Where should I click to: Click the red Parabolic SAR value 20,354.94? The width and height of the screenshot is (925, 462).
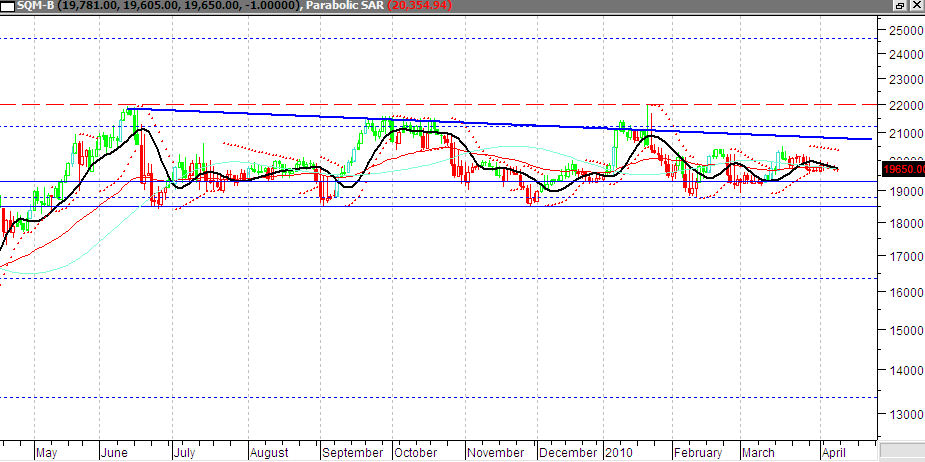(419, 6)
